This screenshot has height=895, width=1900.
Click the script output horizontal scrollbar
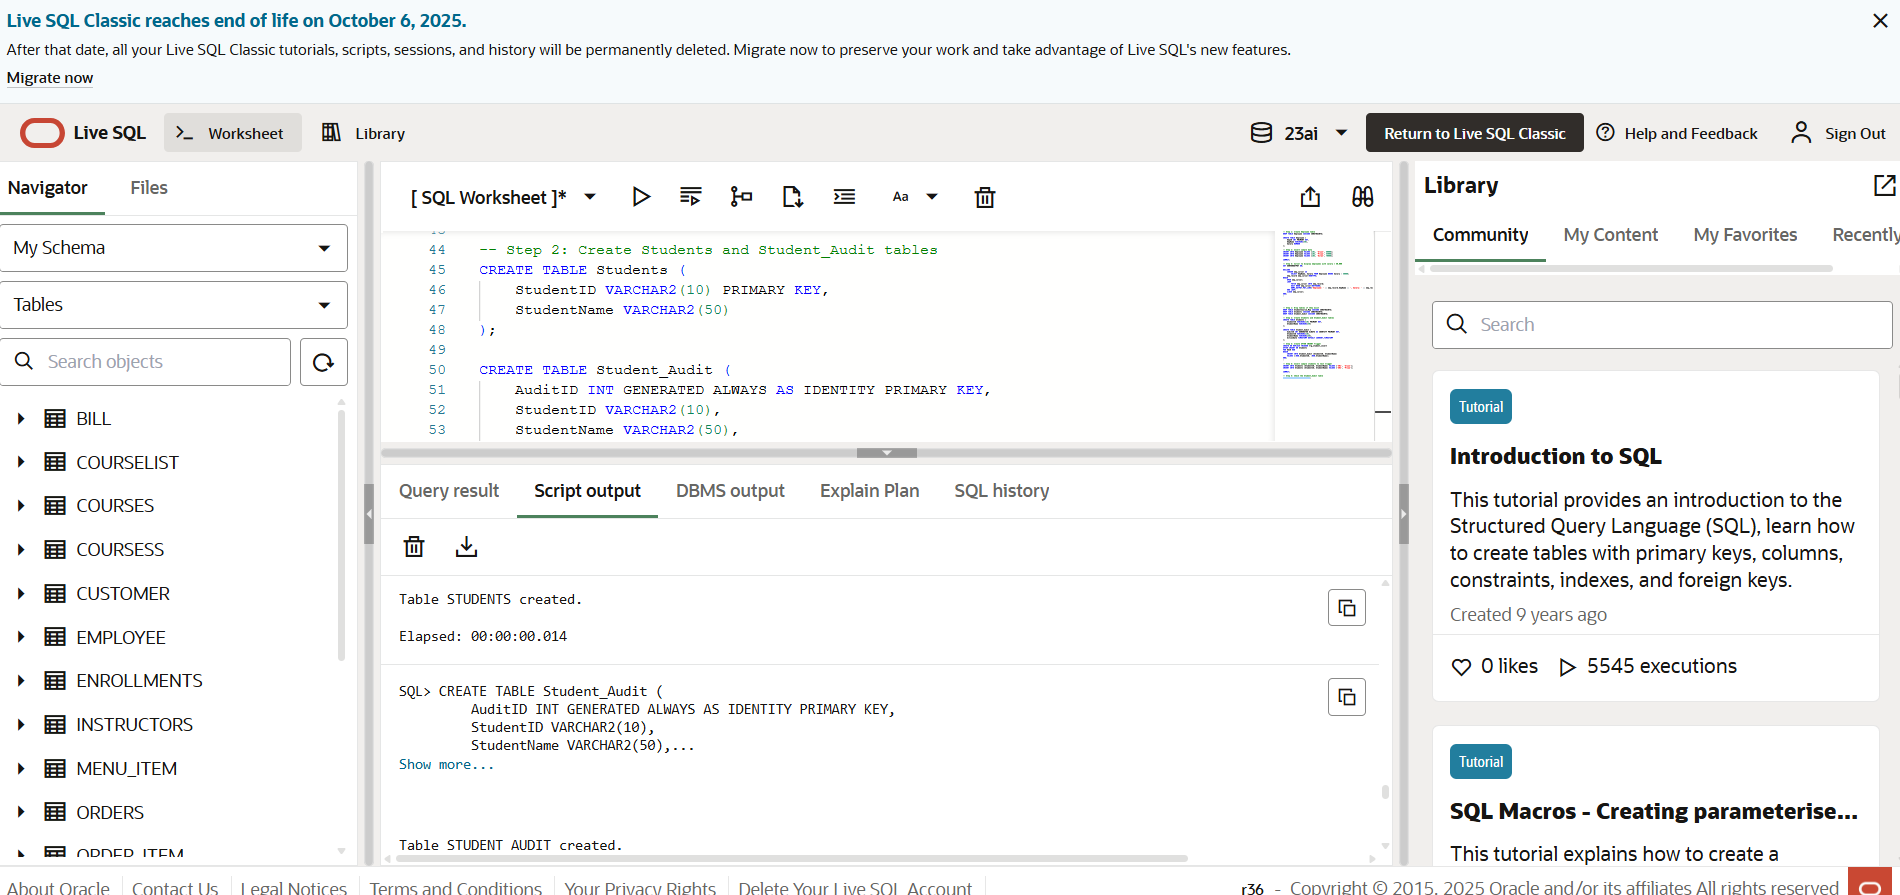(793, 858)
